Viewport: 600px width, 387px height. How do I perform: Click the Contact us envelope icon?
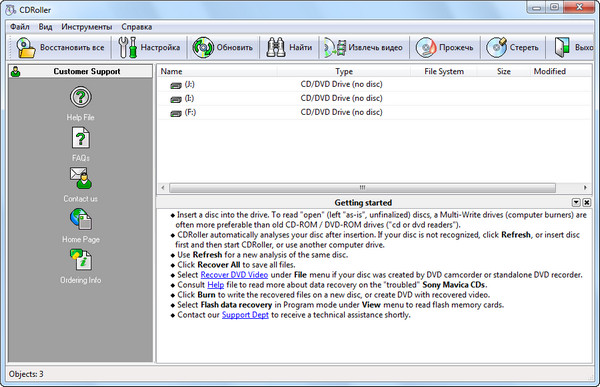(x=80, y=178)
